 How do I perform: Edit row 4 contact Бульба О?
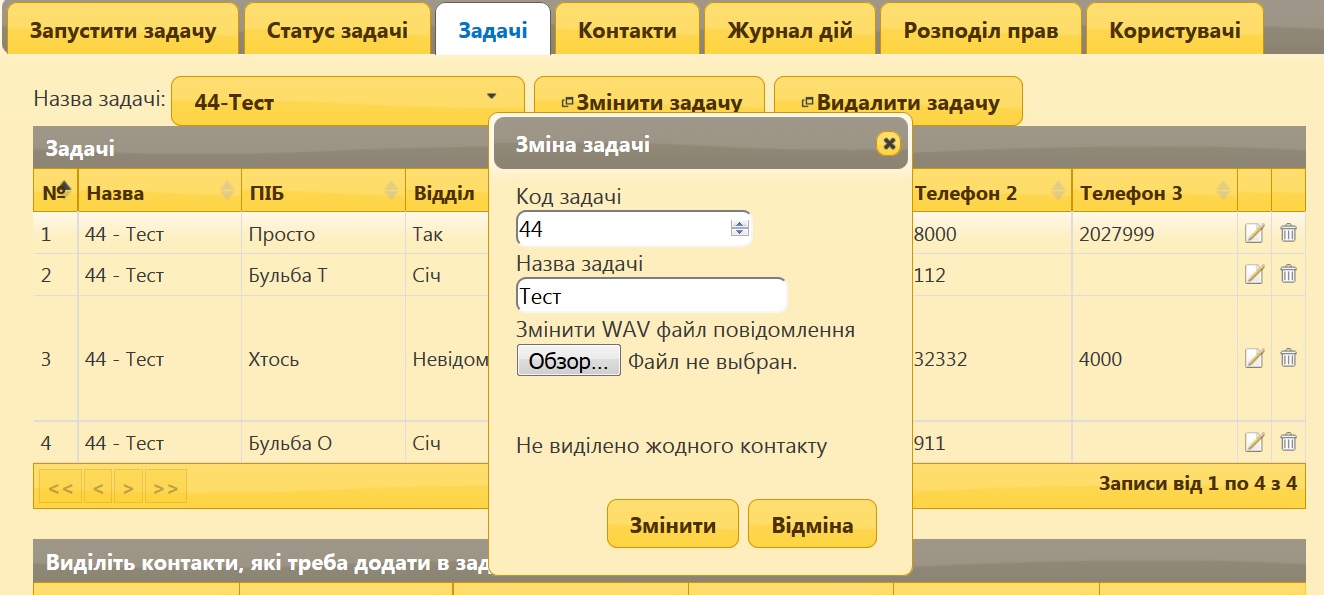click(1254, 442)
